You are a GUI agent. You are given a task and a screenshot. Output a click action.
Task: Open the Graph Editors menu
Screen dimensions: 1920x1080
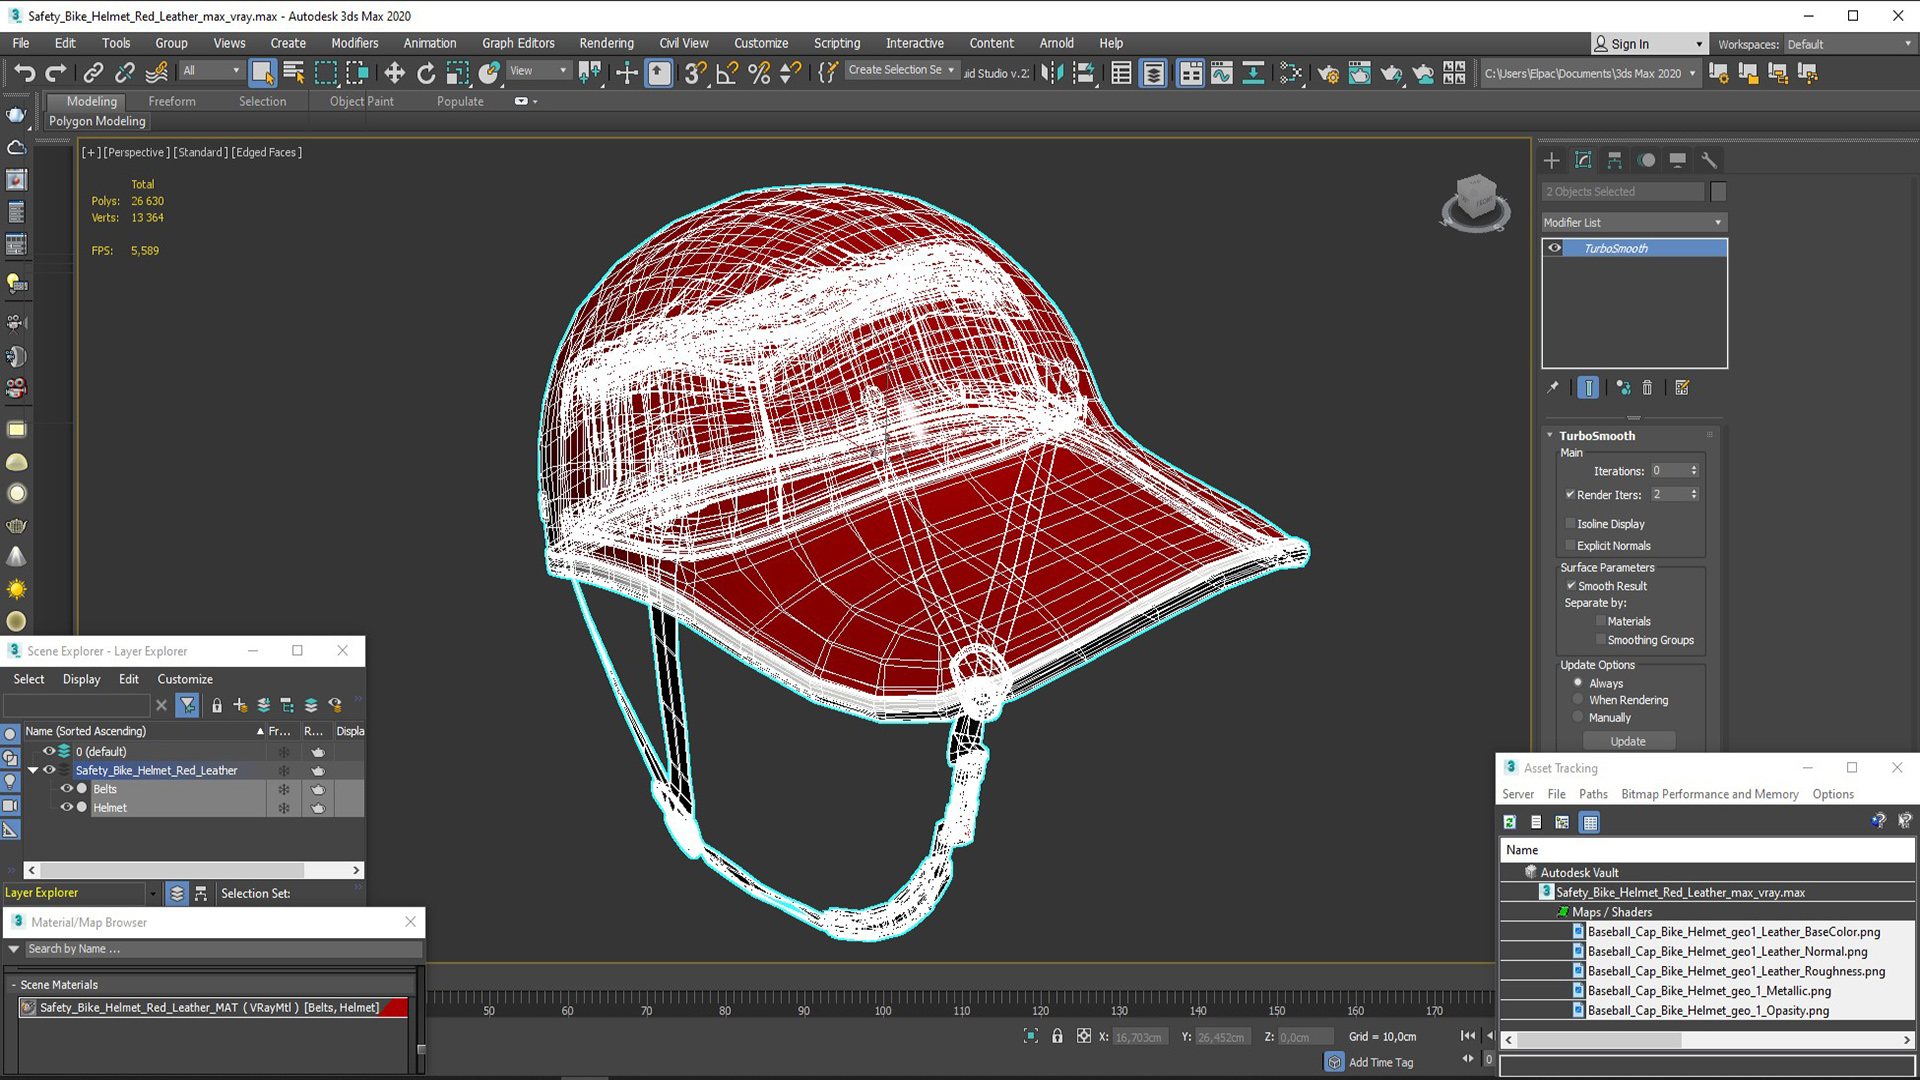(518, 43)
